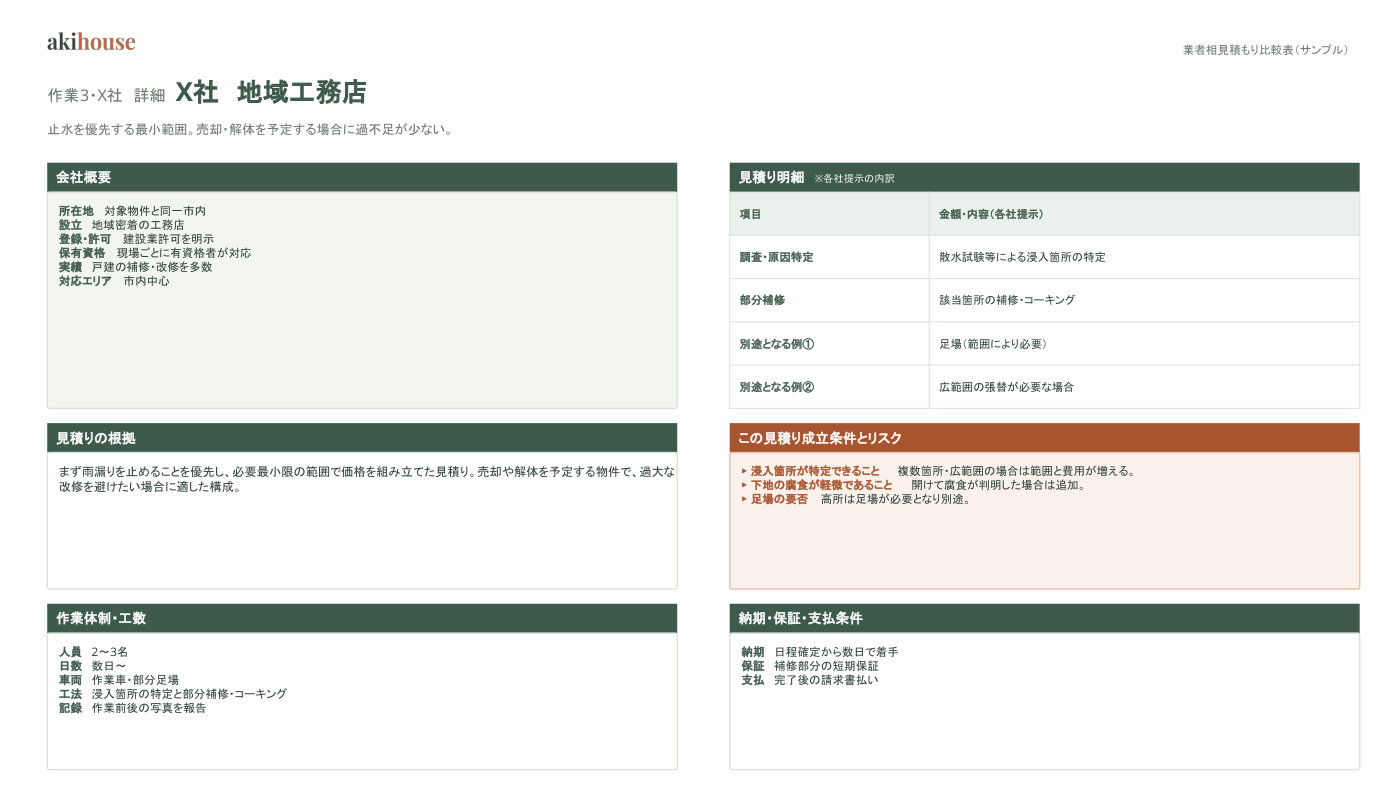Click the '作業体制・工数' section header

362,618
